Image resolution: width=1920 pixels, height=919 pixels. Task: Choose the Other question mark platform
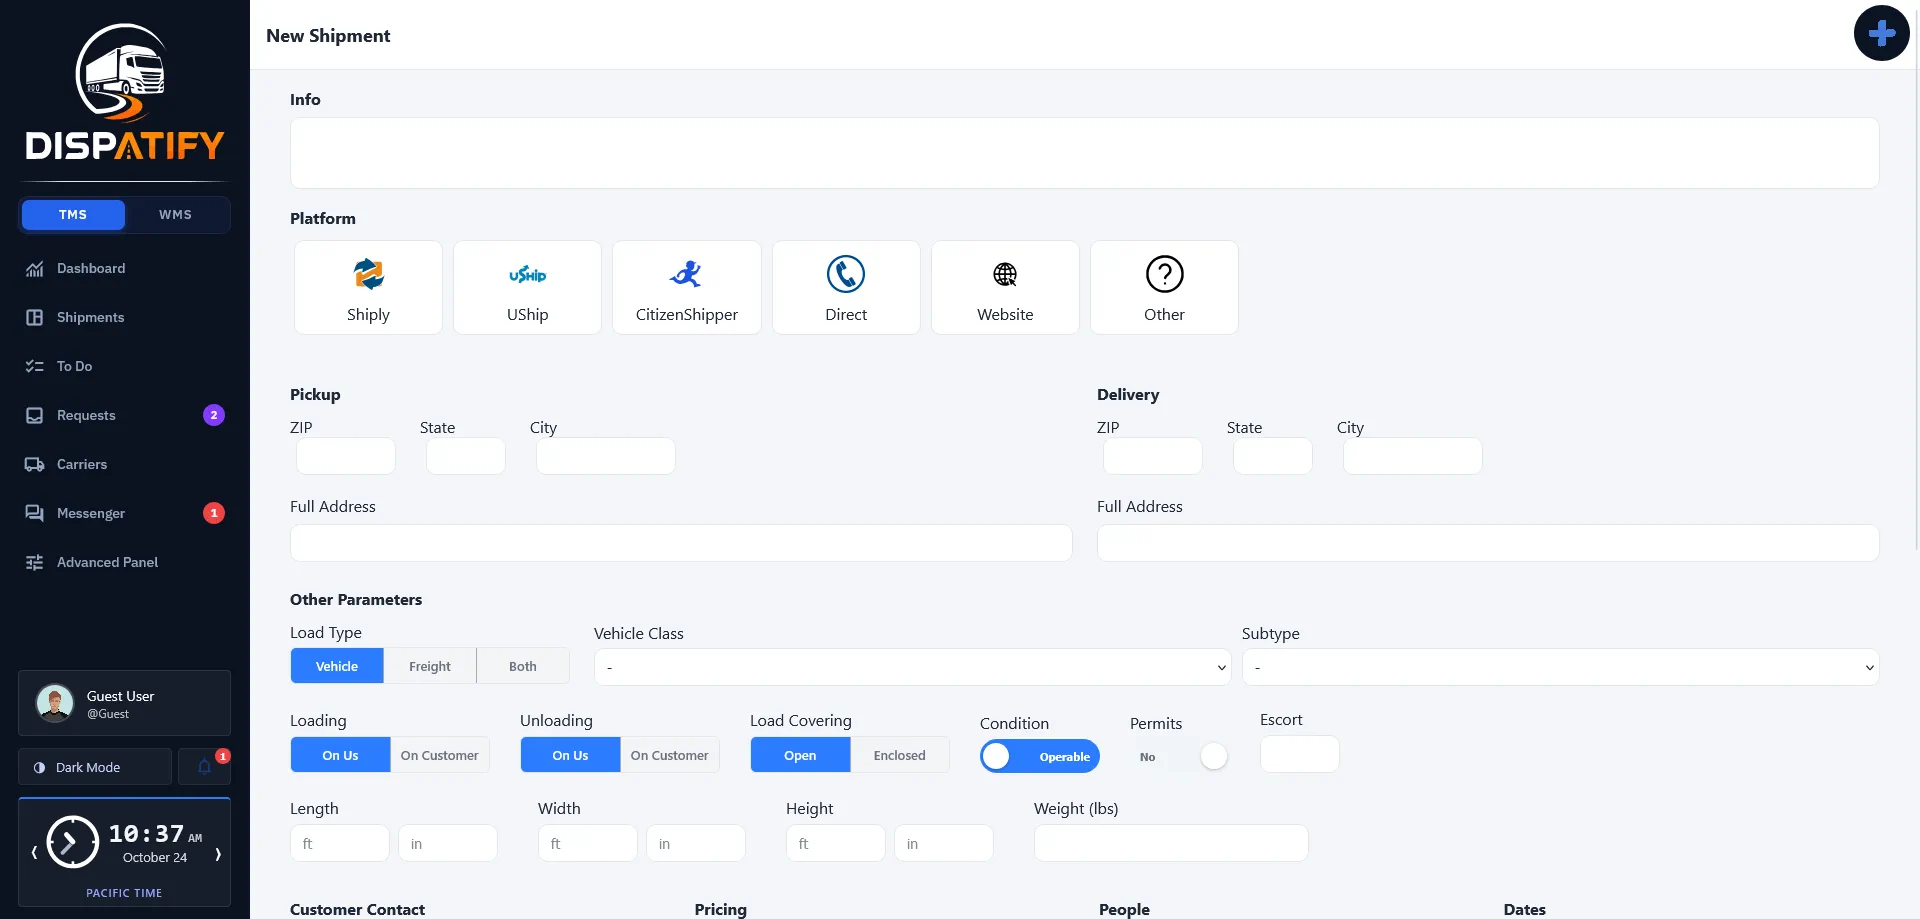pyautogui.click(x=1164, y=287)
